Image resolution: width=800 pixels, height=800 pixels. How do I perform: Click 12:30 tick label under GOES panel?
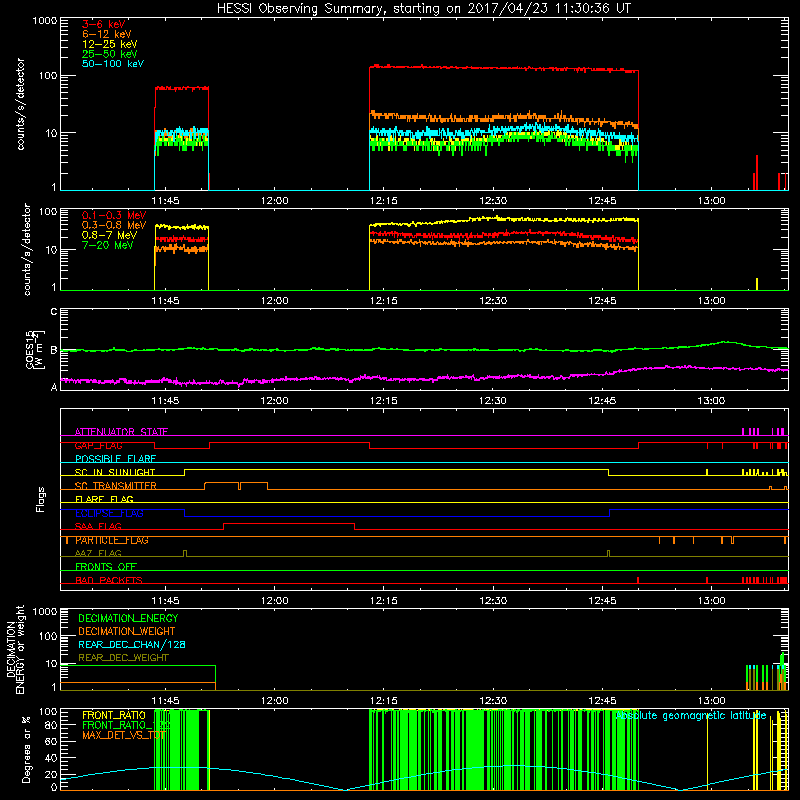click(493, 401)
